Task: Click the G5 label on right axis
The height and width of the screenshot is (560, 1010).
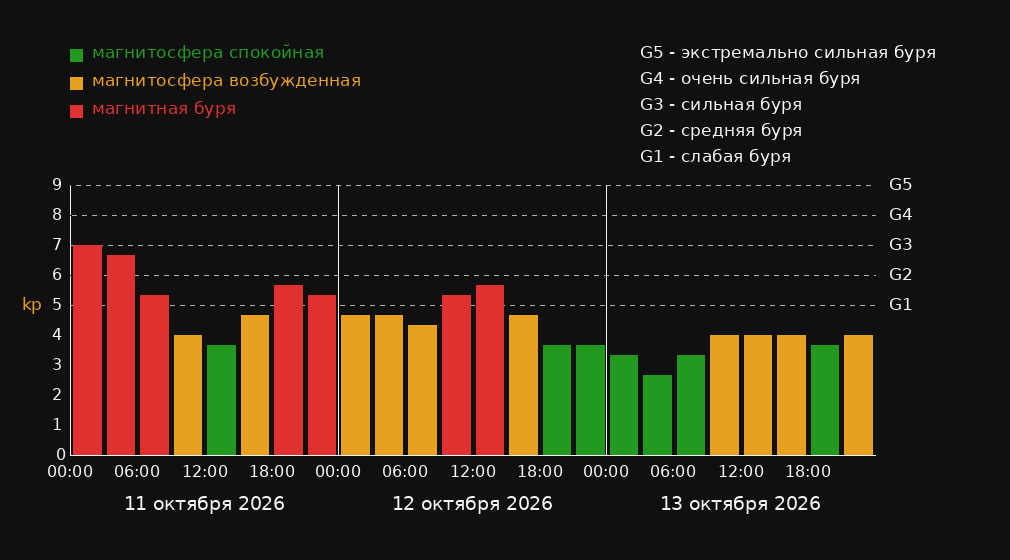Action: 900,185
